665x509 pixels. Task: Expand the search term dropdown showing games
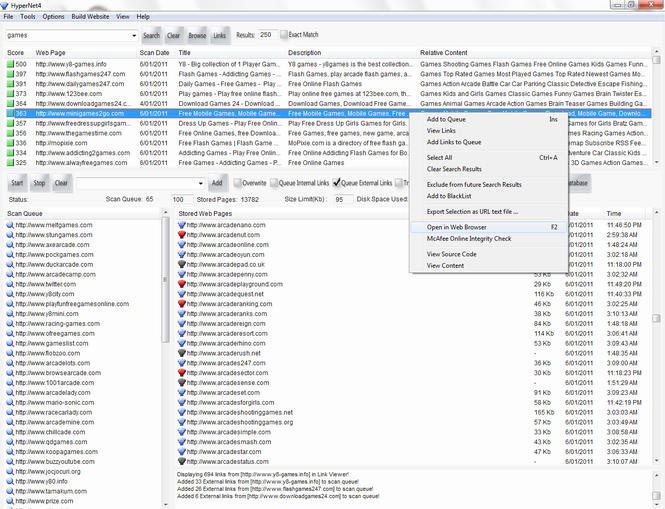pos(134,36)
